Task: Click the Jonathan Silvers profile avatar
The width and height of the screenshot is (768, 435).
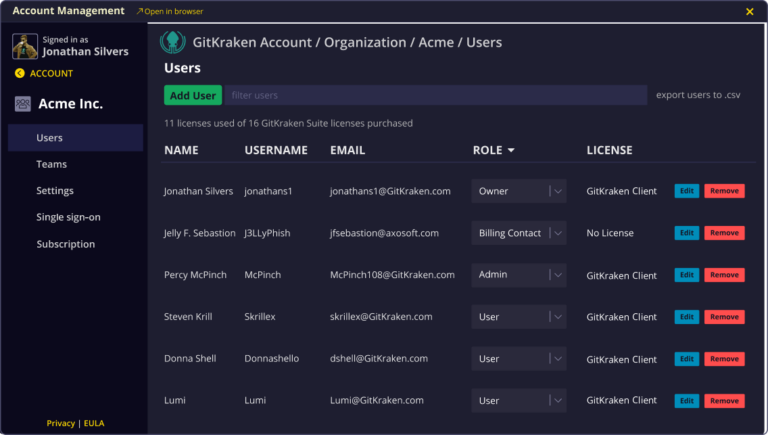Action: pyautogui.click(x=25, y=46)
